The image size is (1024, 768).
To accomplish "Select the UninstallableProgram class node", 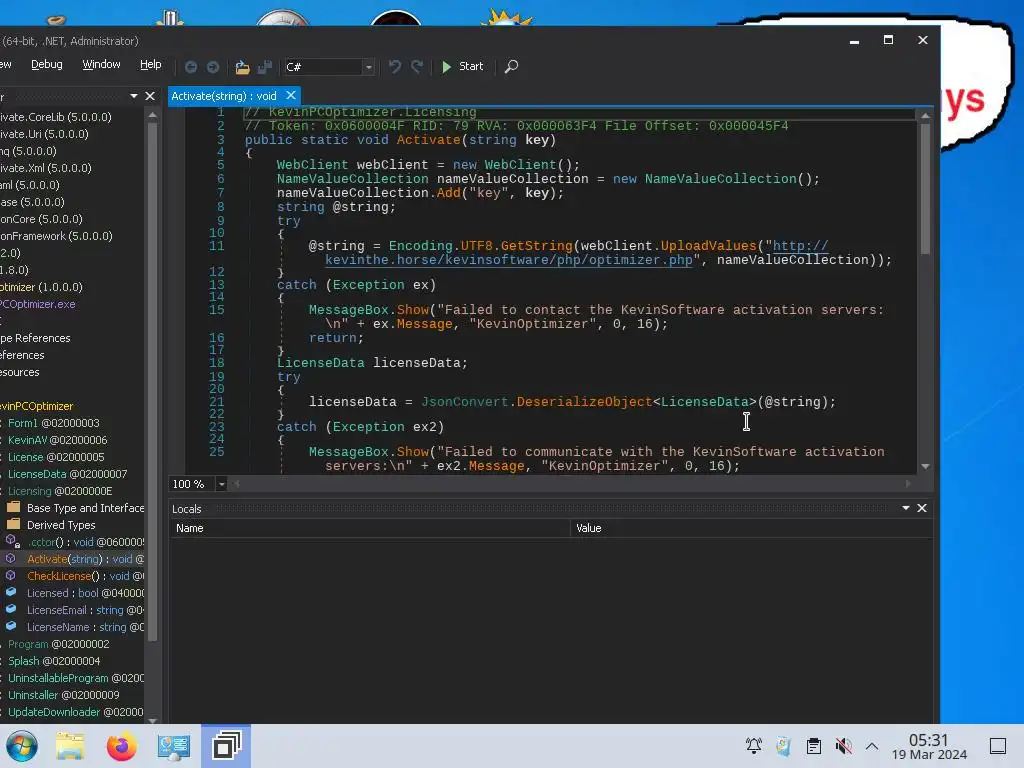I will click(x=76, y=678).
